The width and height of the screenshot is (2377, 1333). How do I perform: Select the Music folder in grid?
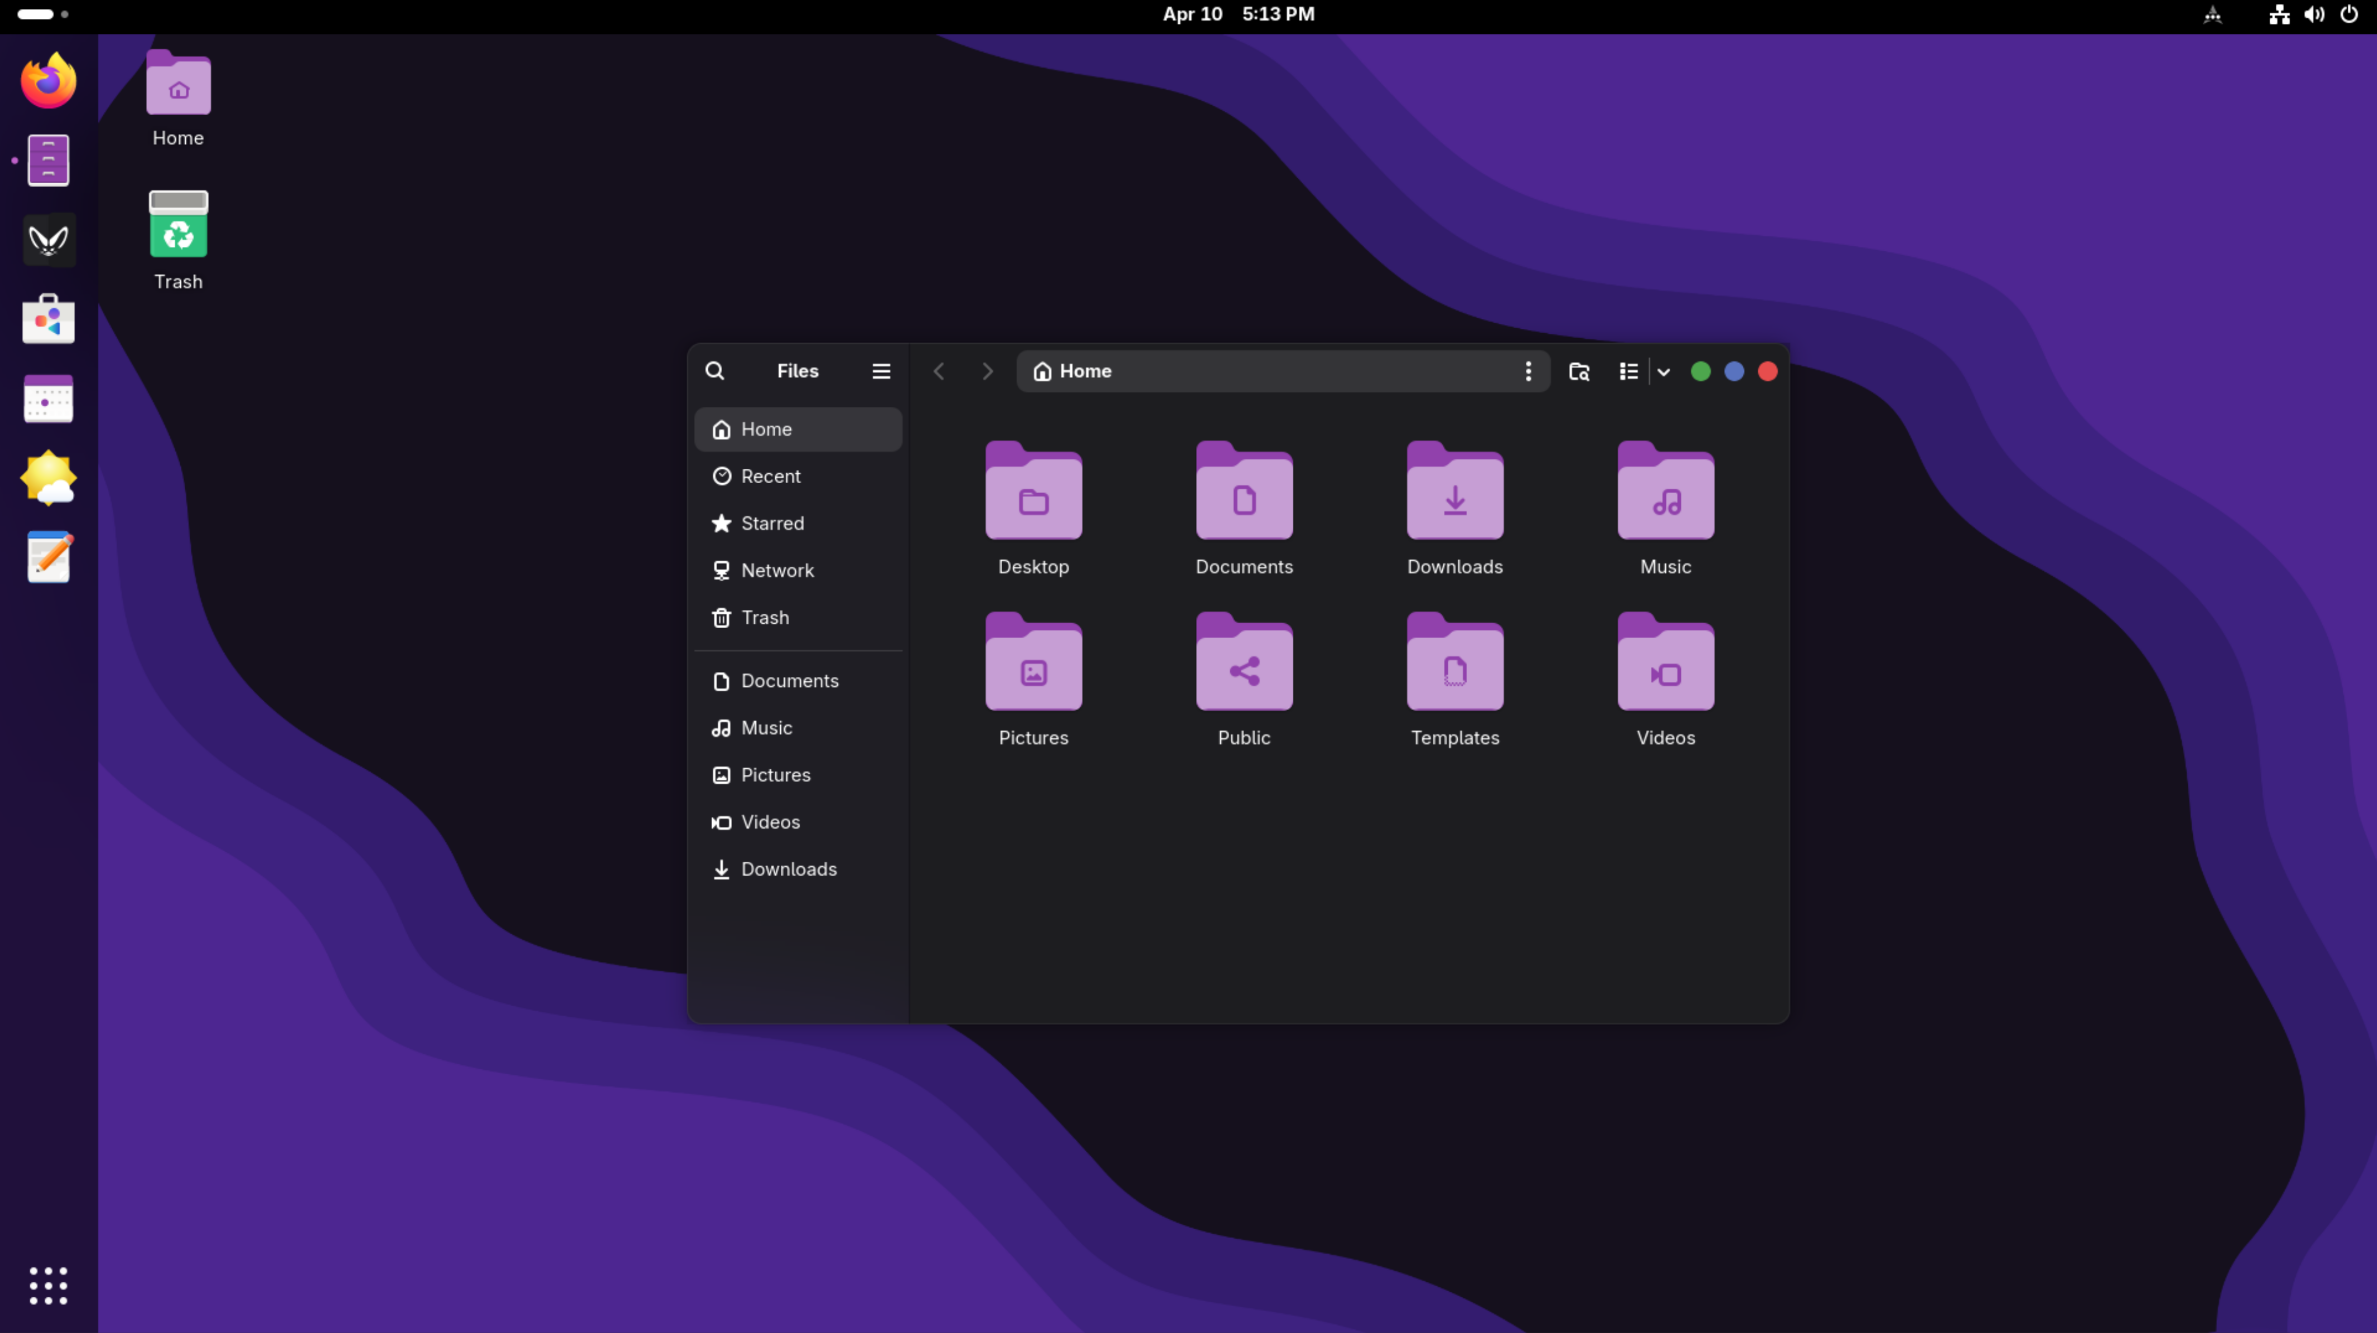[x=1665, y=491]
